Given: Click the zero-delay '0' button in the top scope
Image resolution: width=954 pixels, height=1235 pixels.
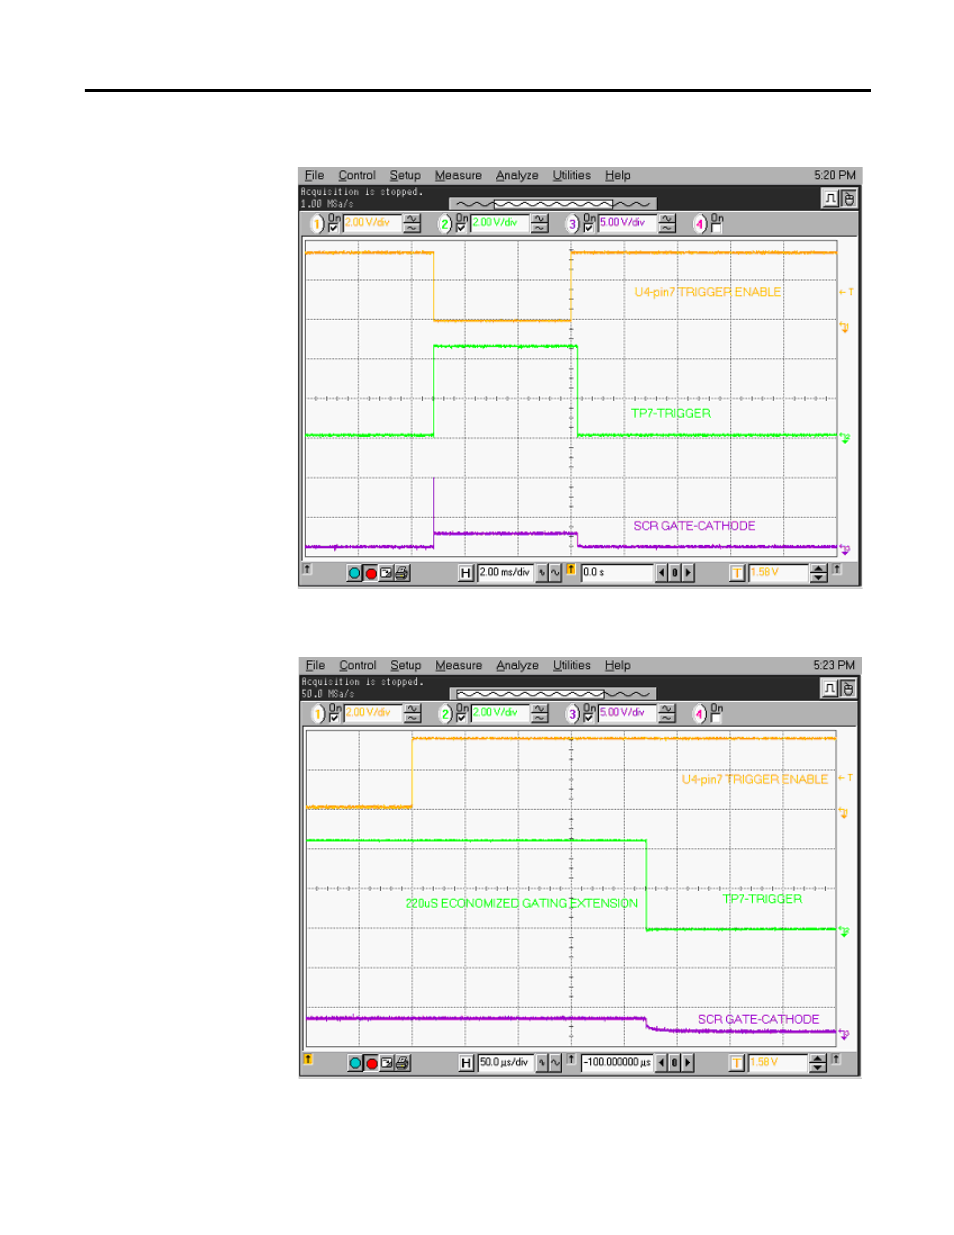Looking at the screenshot, I should [675, 573].
